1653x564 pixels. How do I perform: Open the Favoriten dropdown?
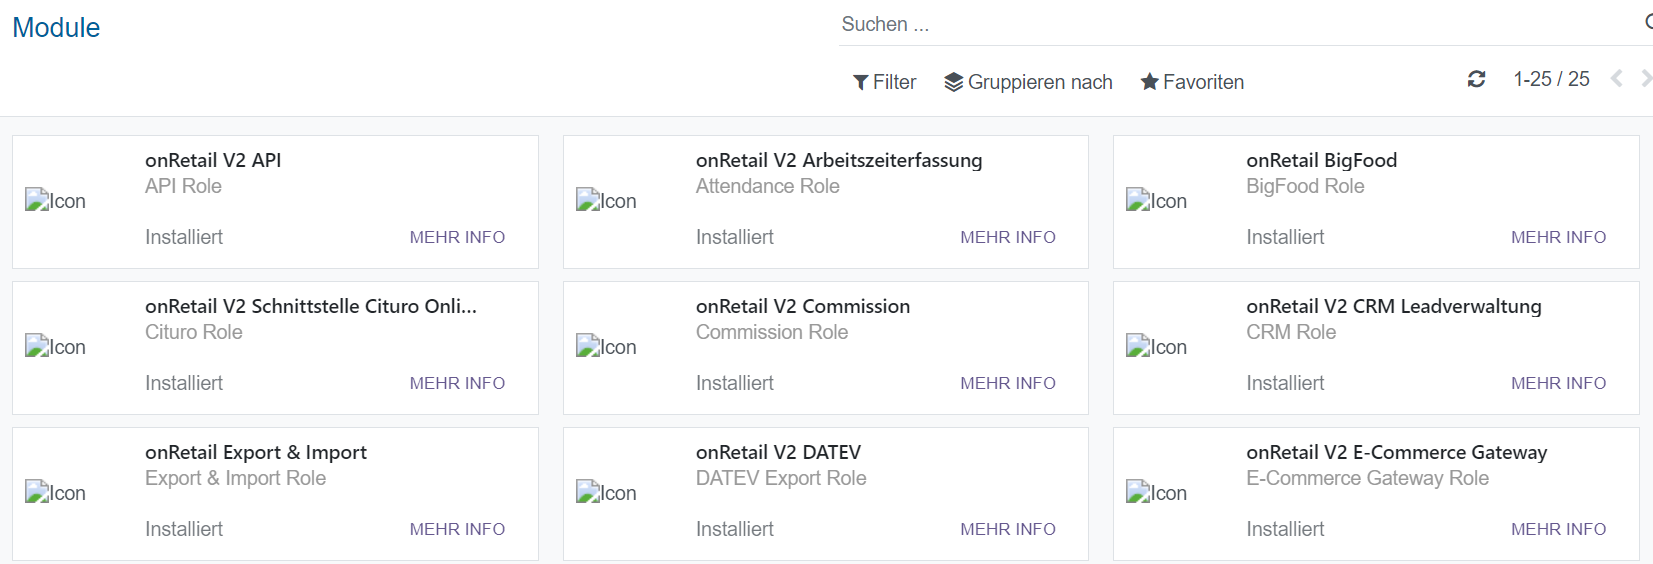pyautogui.click(x=1192, y=82)
